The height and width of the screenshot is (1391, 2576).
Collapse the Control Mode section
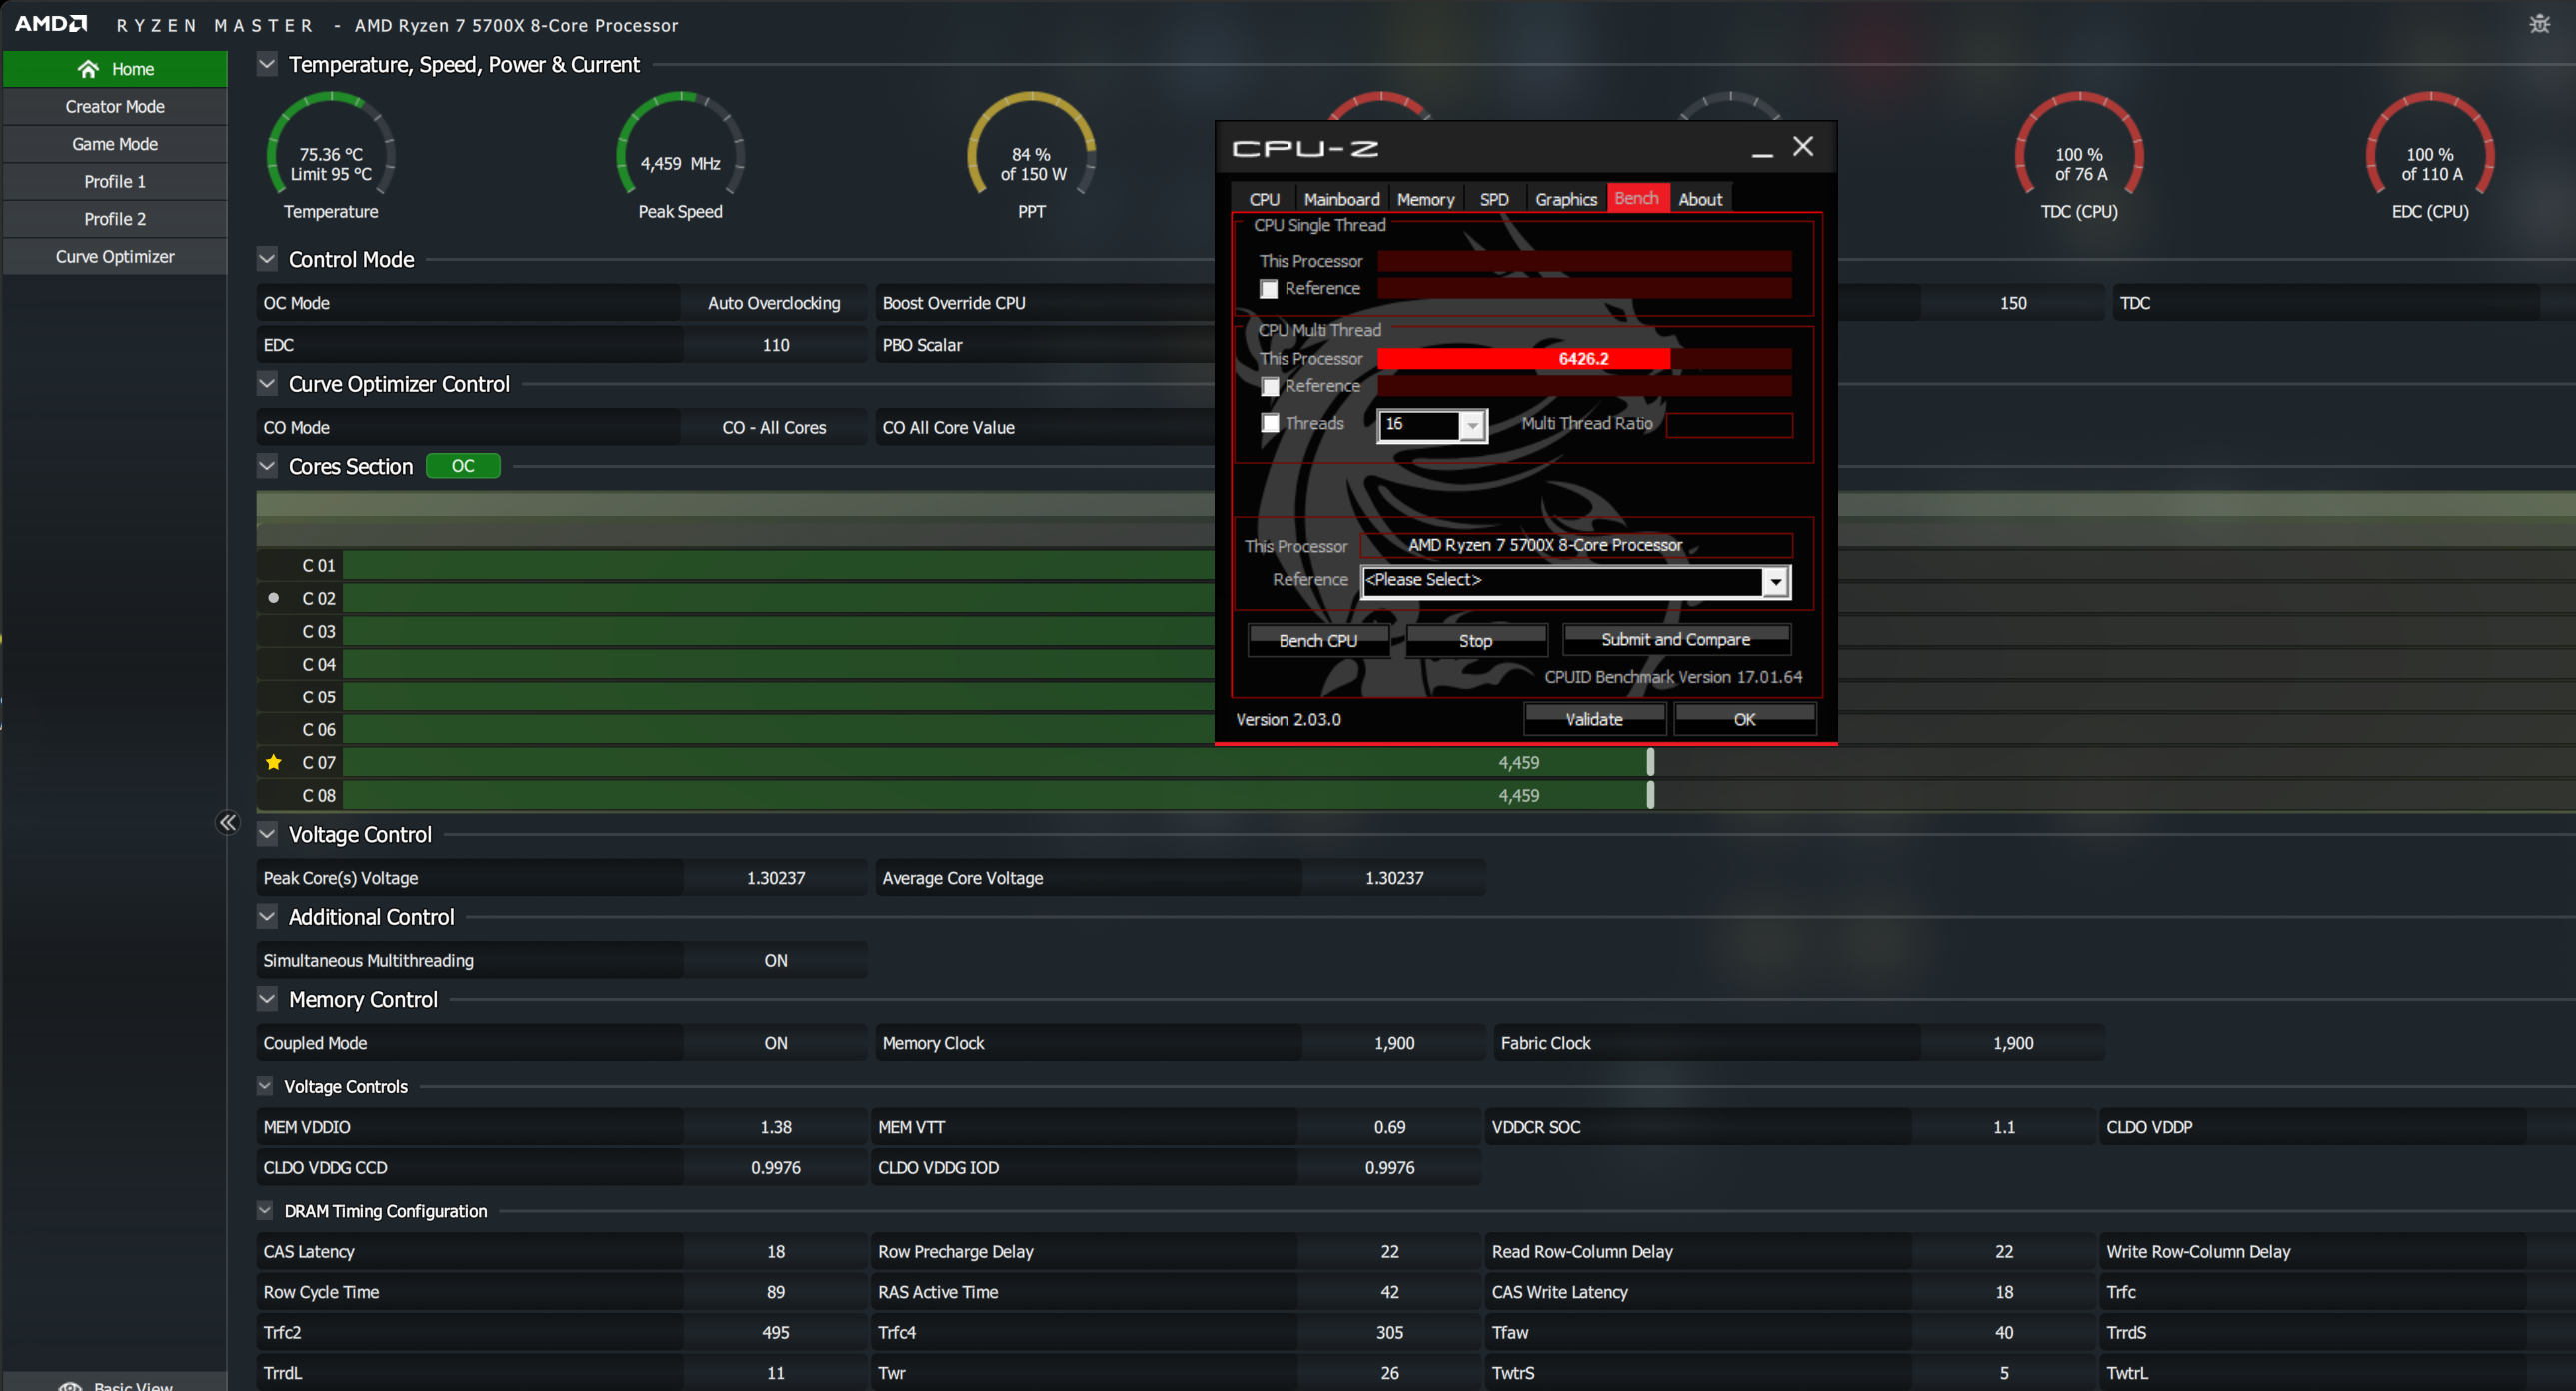coord(267,259)
